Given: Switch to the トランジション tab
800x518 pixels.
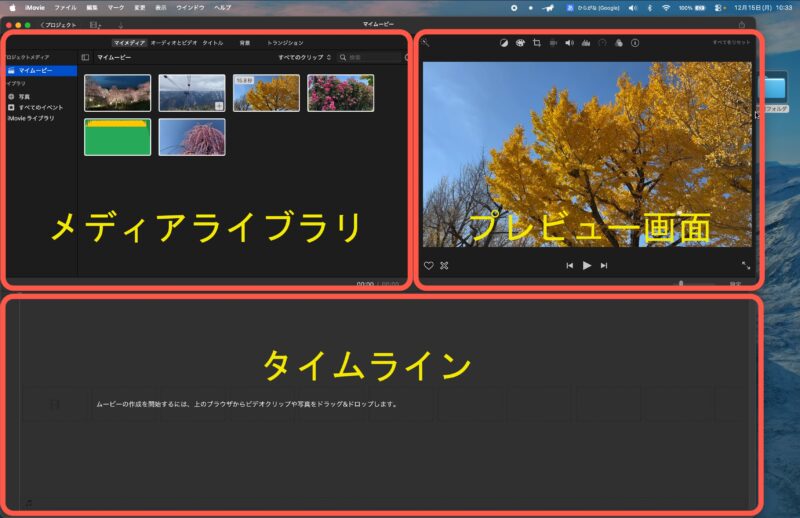Looking at the screenshot, I should [285, 43].
